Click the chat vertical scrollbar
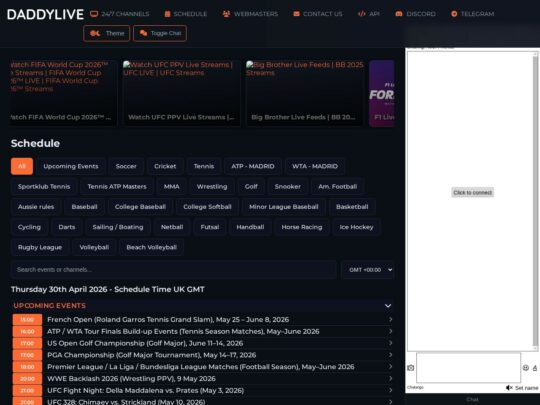 [535, 200]
